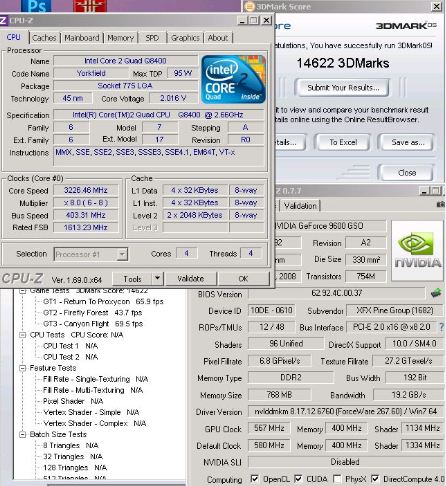Click the GPU-Z BIOS Version field

(337, 293)
